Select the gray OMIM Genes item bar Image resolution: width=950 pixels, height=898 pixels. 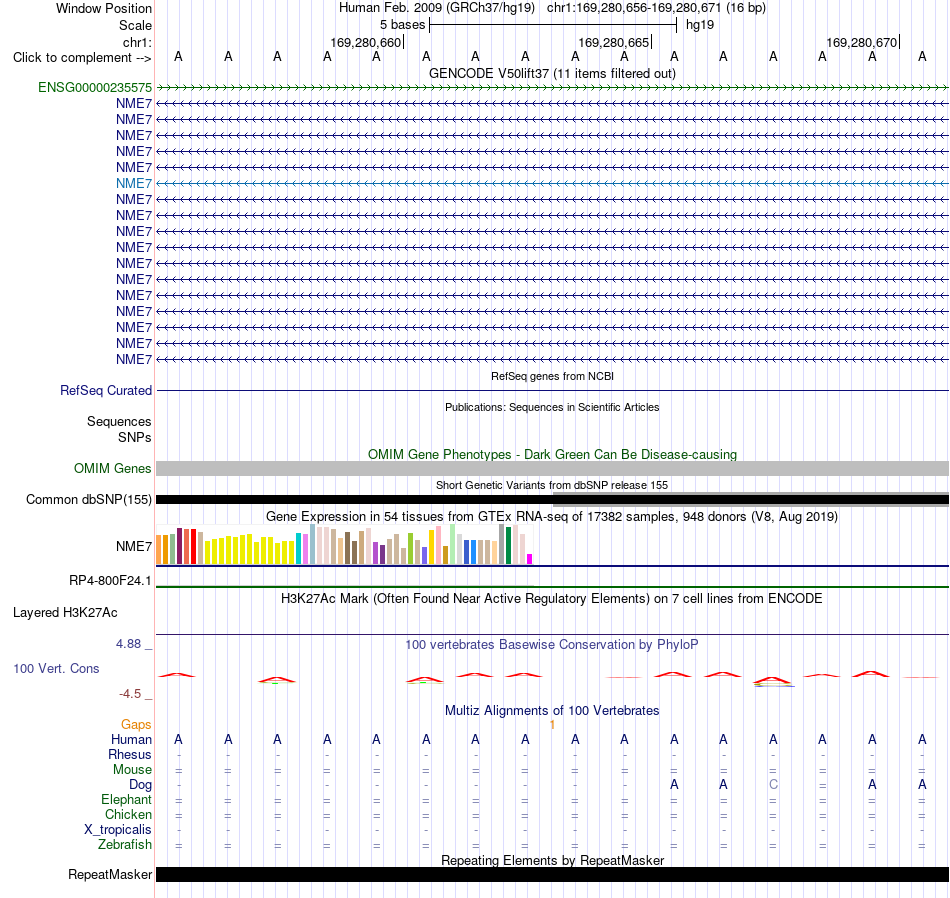[x=553, y=468]
